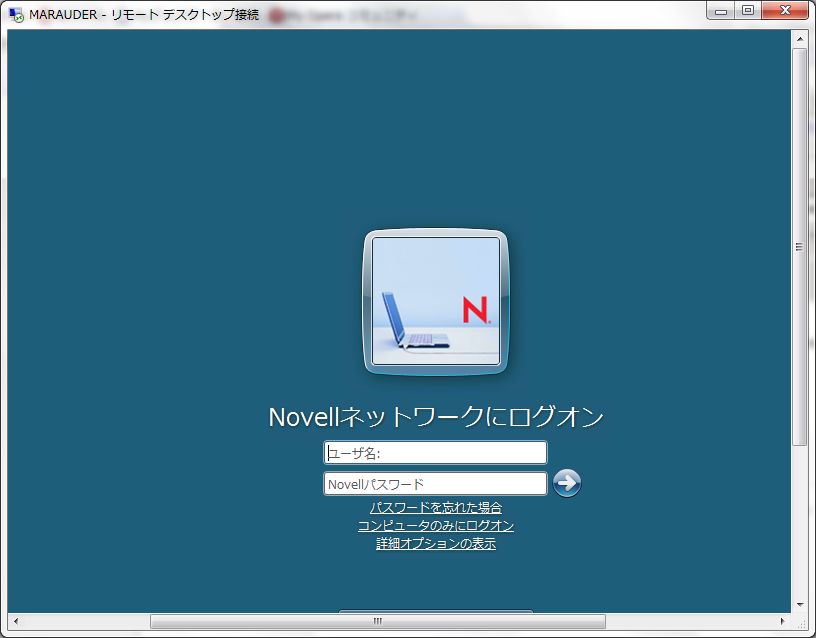Click the vertical scrollbar down arrow

click(x=799, y=605)
